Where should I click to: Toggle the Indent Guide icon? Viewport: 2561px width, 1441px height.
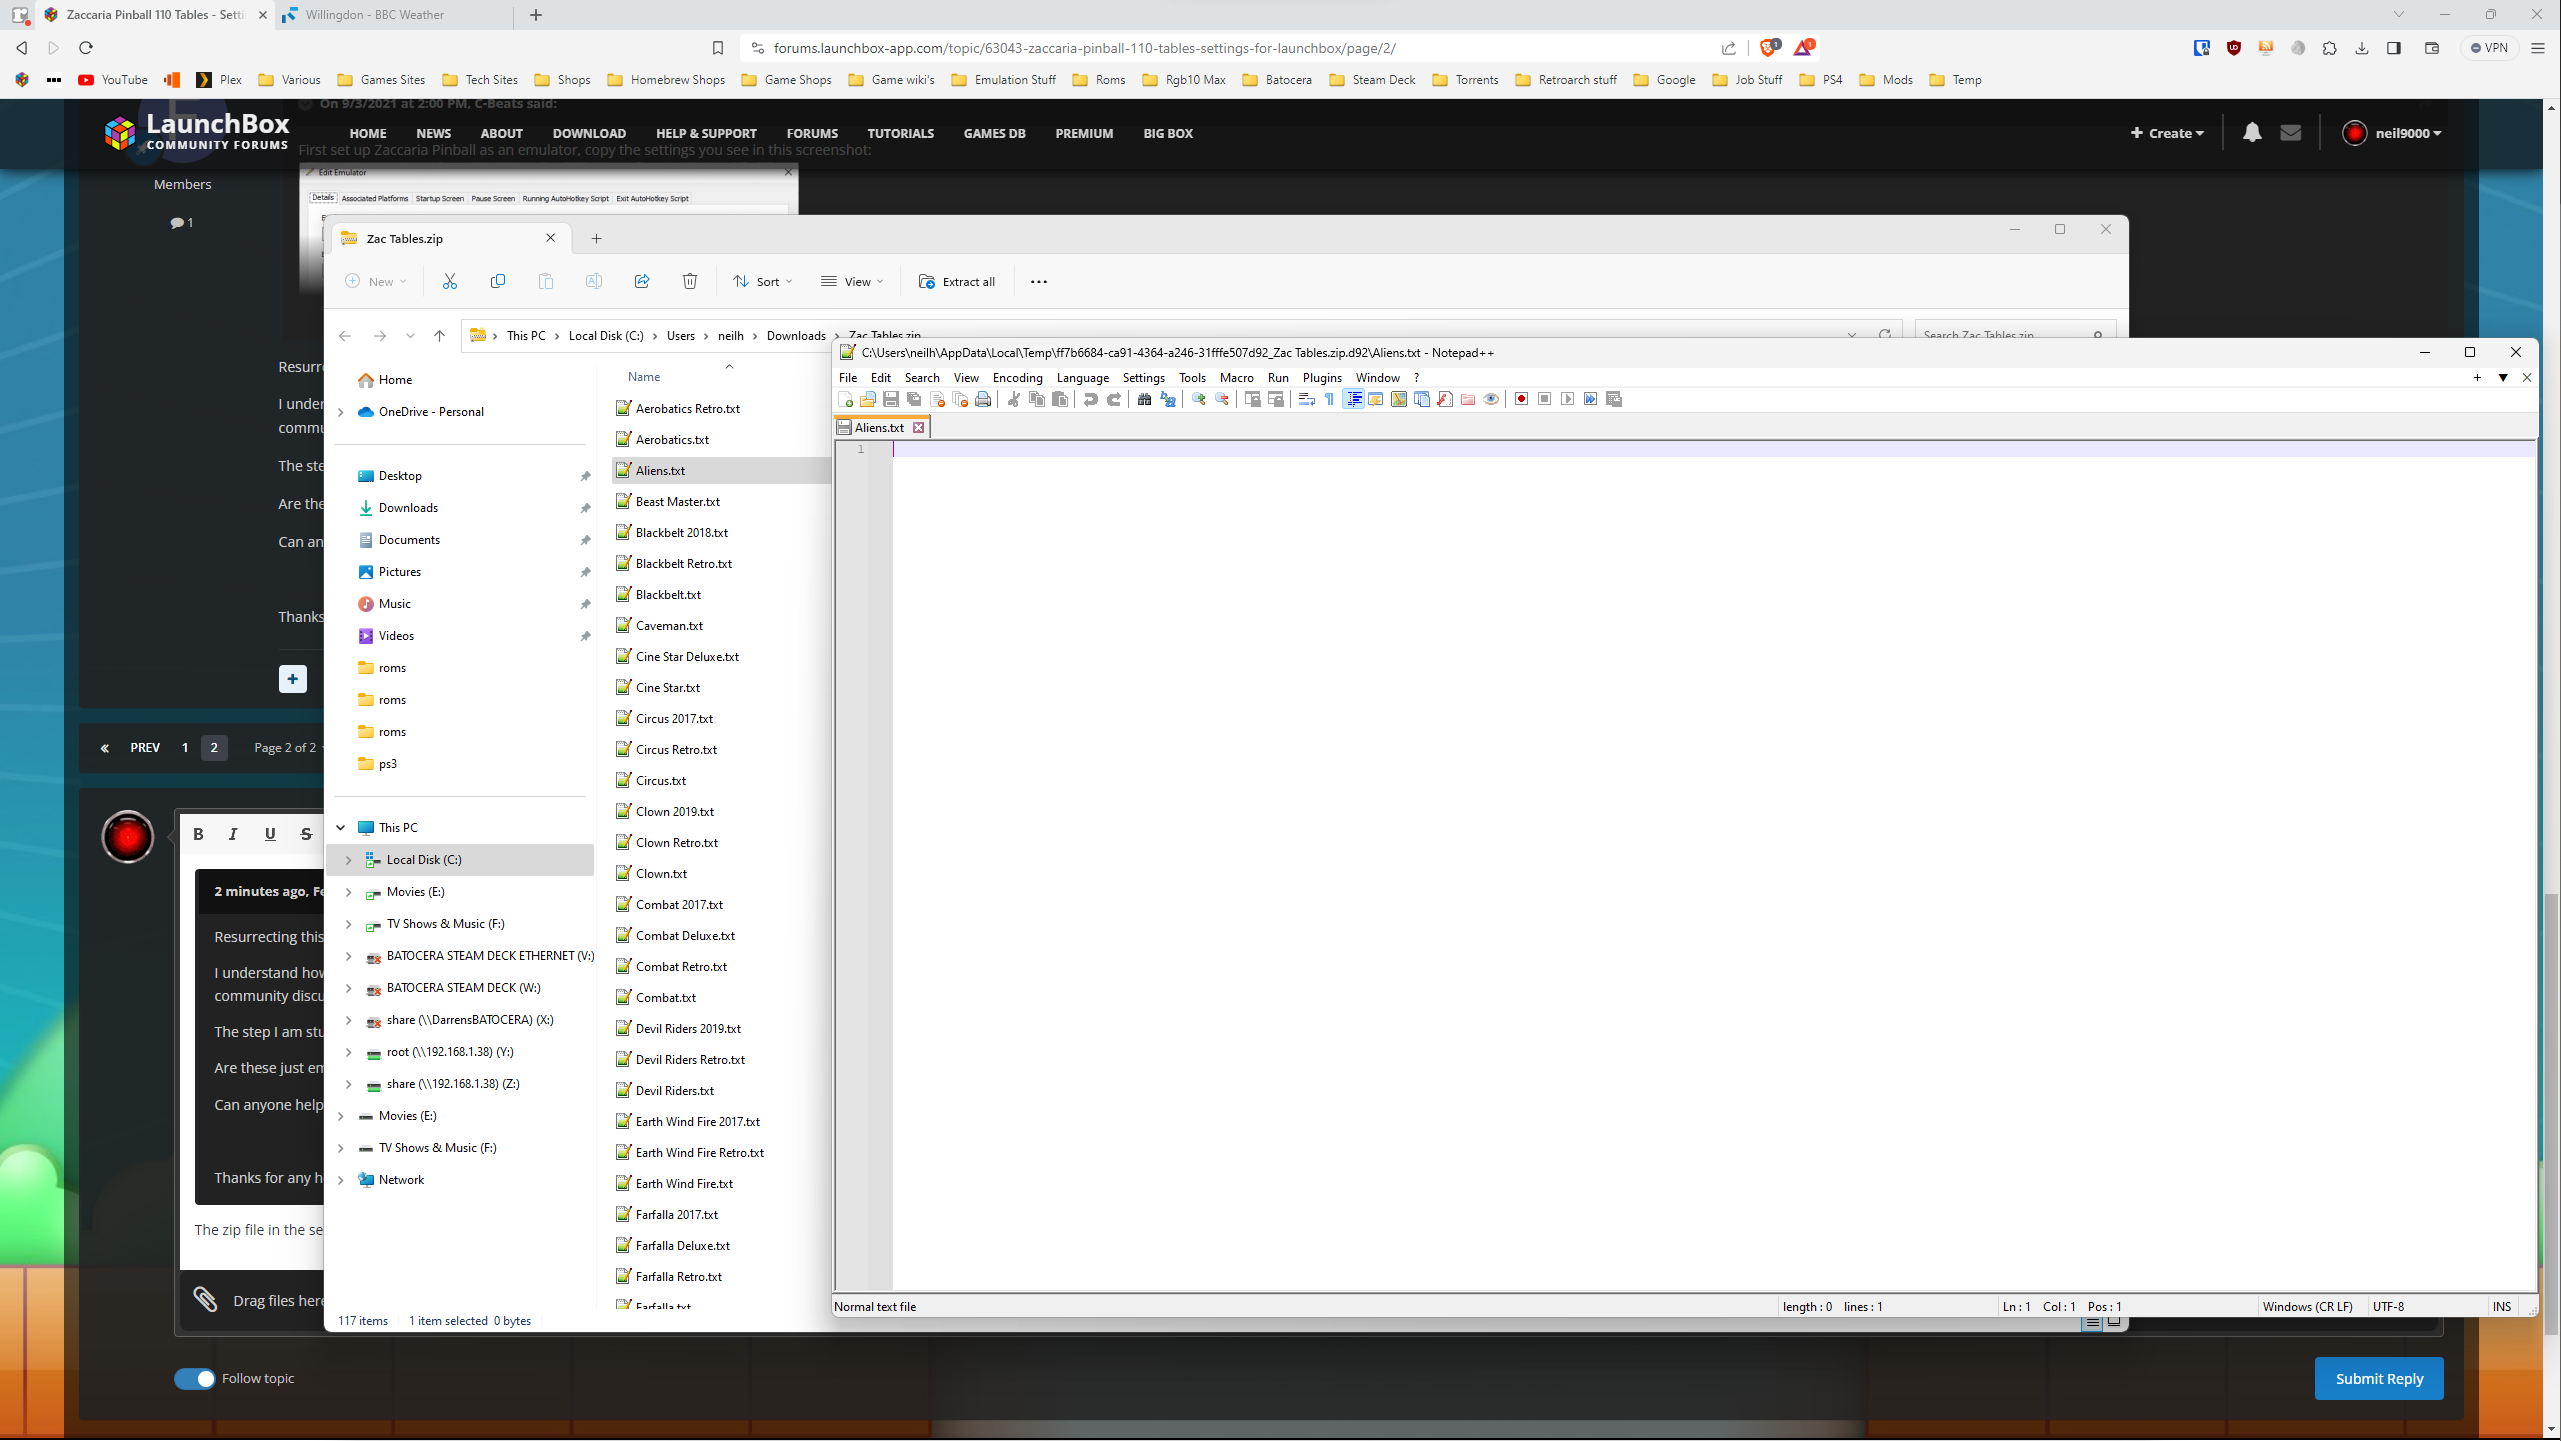pos(1353,399)
